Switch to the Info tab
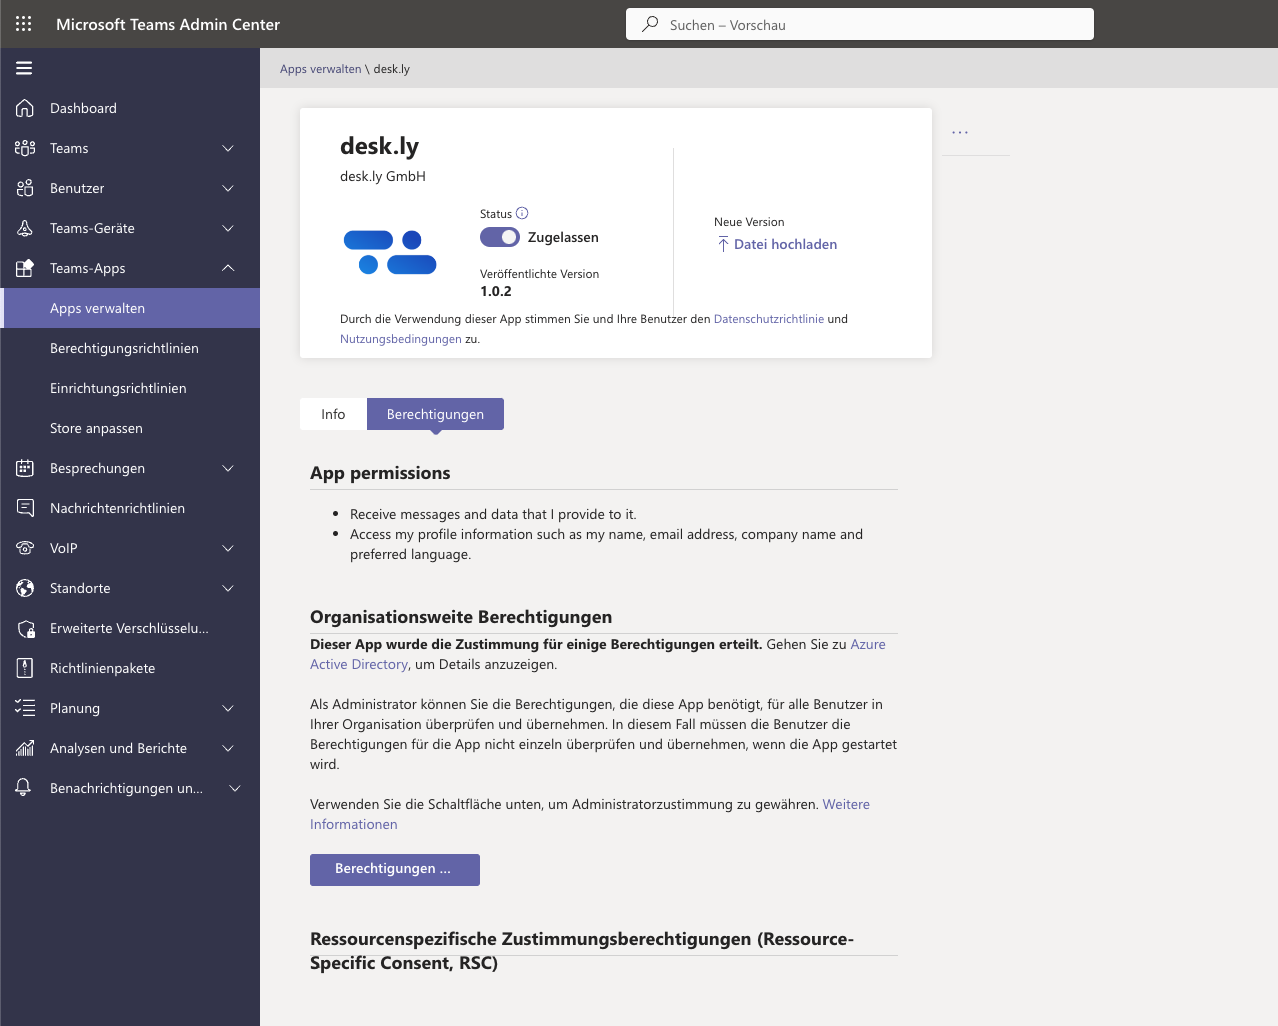The height and width of the screenshot is (1026, 1278). 333,414
